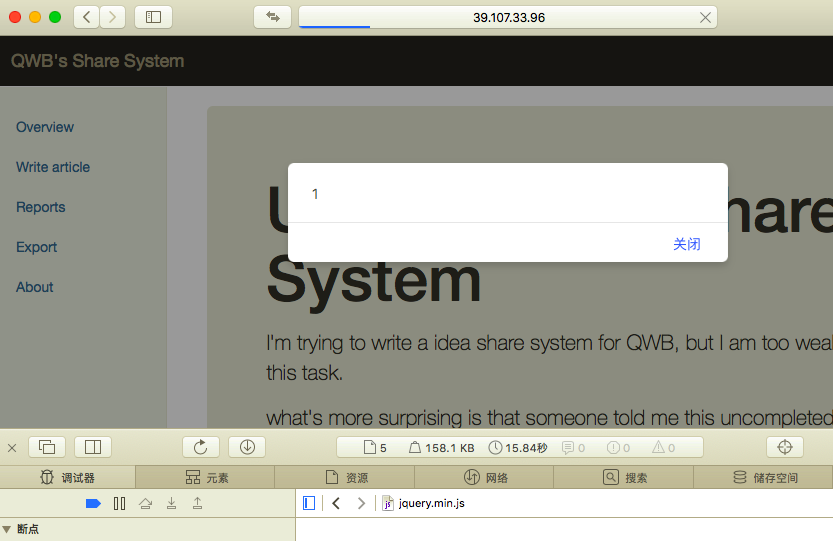Toggle the debugger navigation sidebar
The height and width of the screenshot is (541, 833).
coord(309,503)
